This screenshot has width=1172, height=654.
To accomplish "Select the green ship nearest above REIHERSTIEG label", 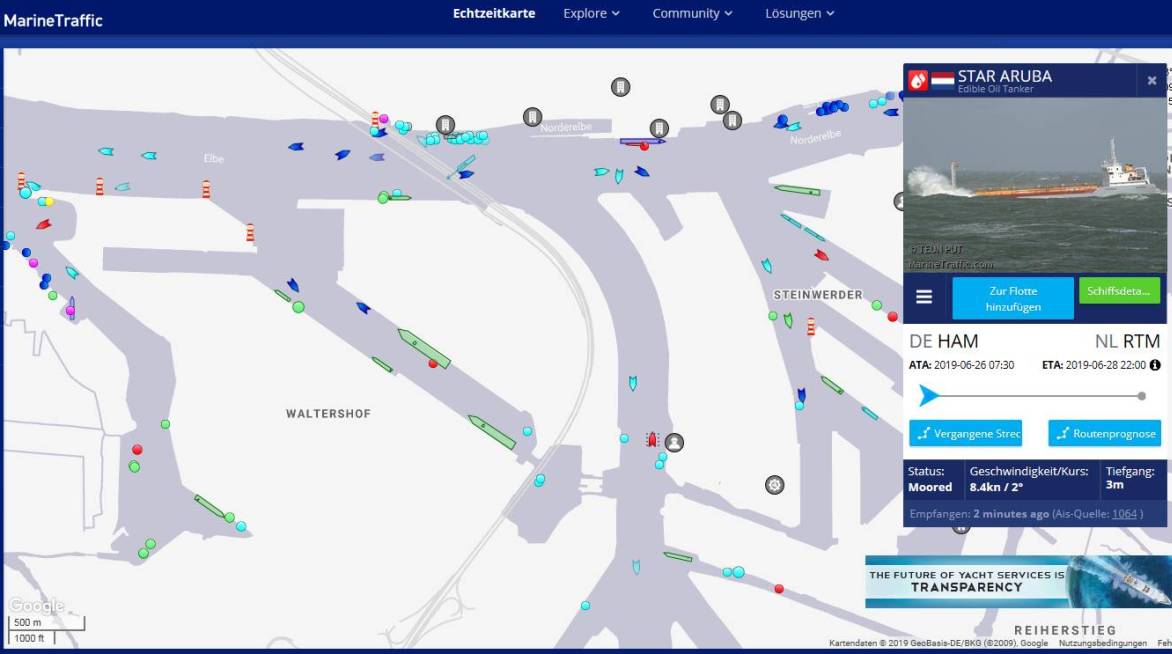I will (678, 556).
